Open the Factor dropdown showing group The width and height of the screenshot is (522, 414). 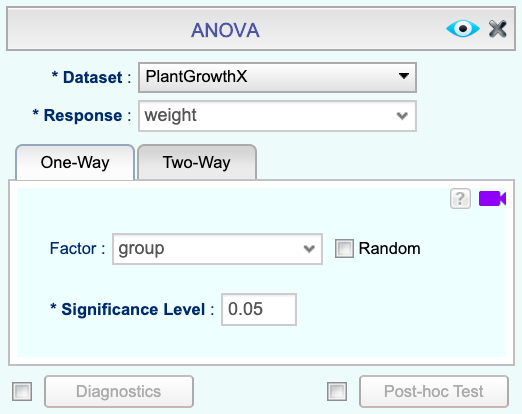pyautogui.click(x=217, y=249)
